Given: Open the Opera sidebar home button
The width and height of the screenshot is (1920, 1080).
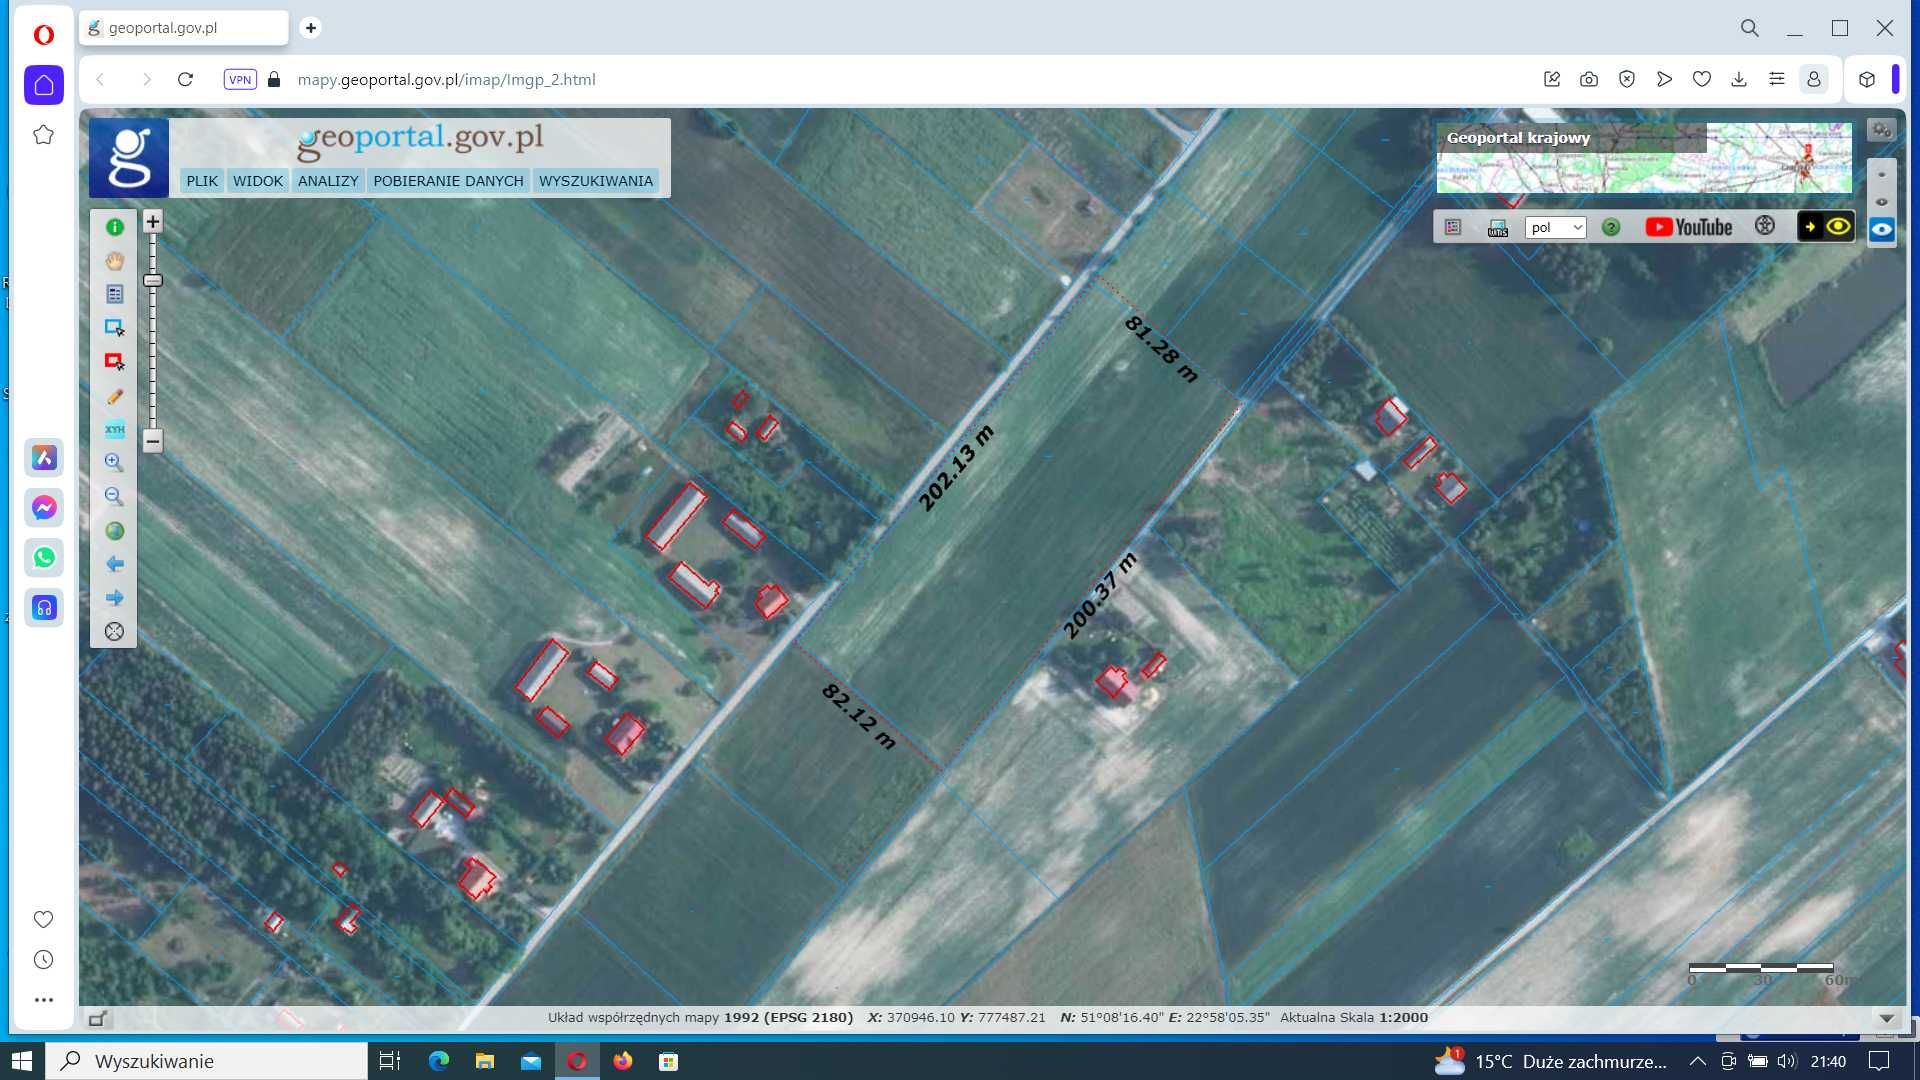Looking at the screenshot, I should tap(44, 85).
